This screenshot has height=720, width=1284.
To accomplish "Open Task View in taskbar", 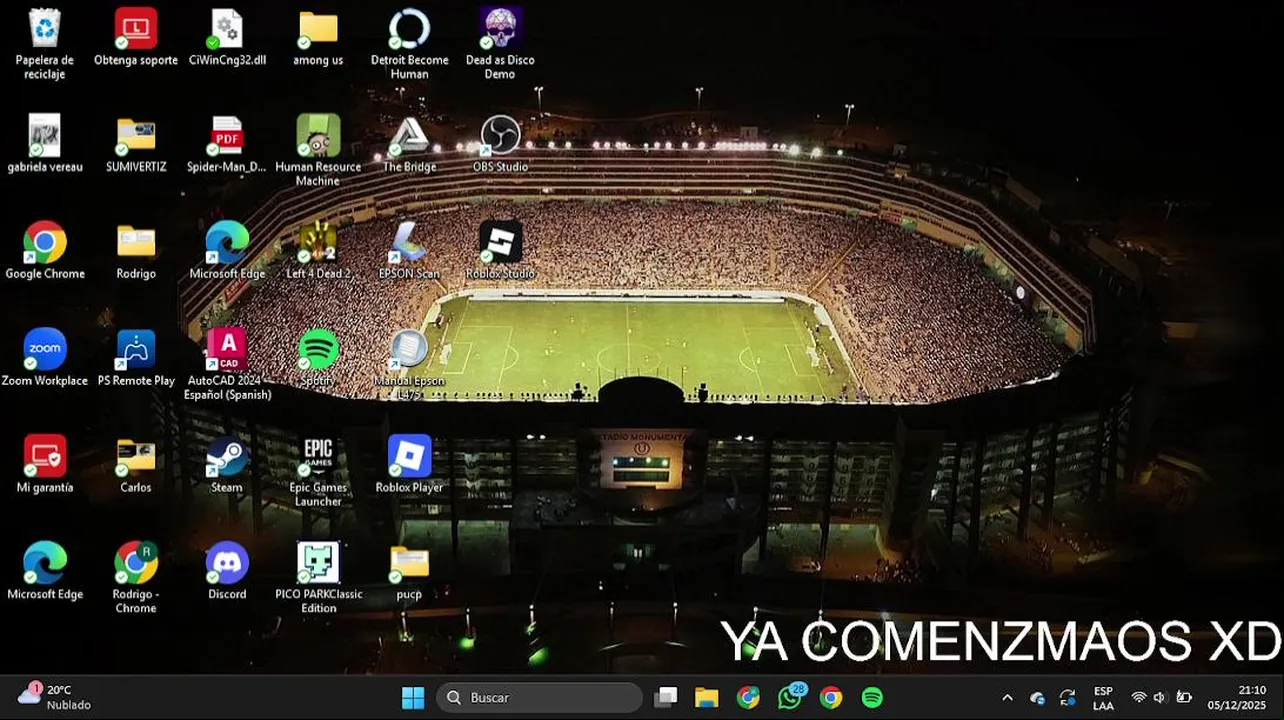I will point(666,698).
